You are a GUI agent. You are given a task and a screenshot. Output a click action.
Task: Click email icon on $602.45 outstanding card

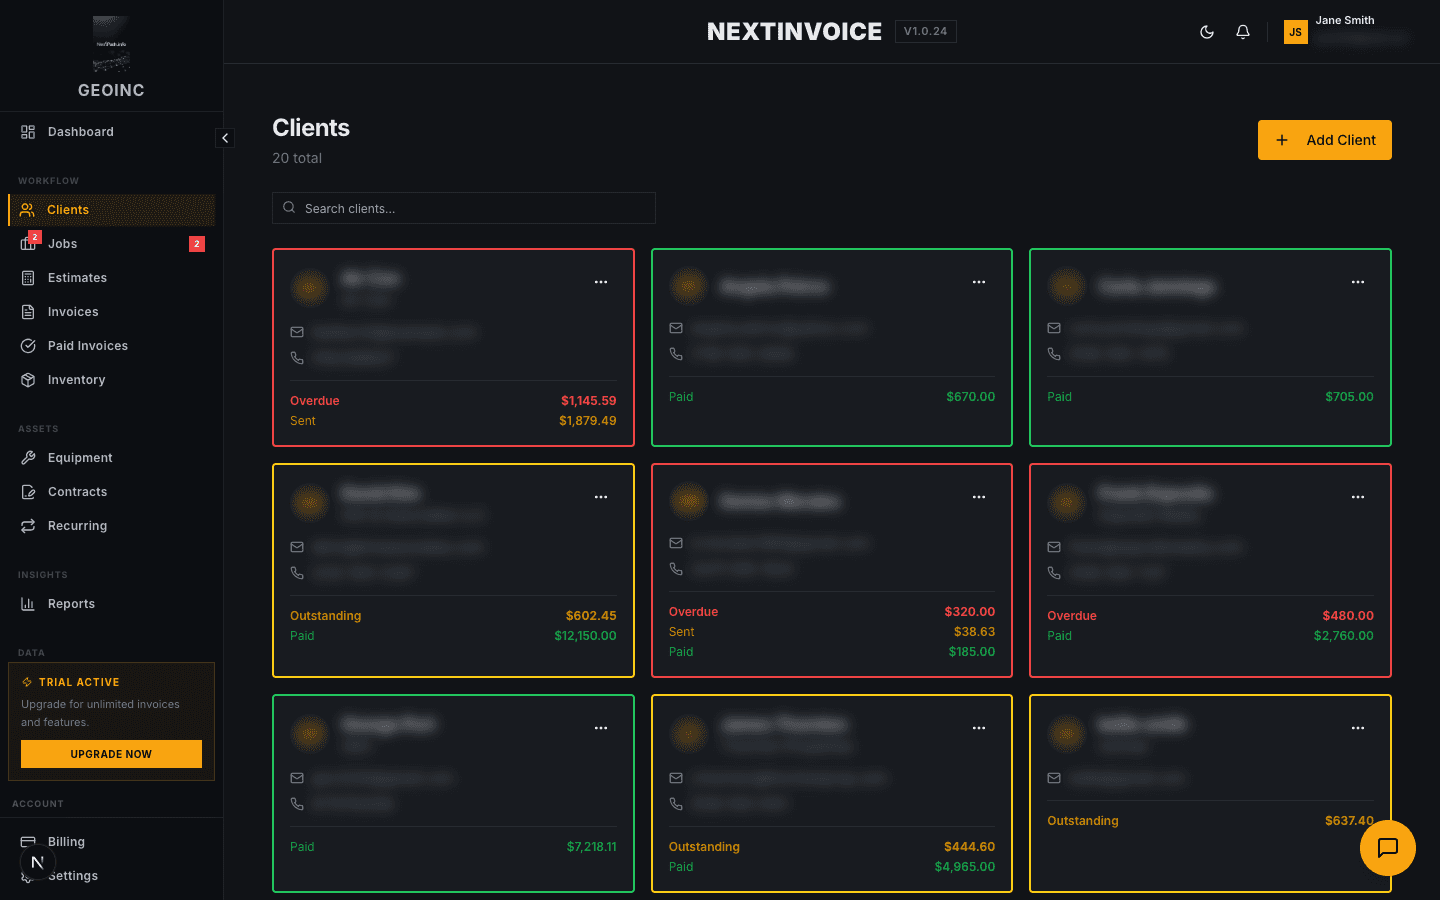click(x=297, y=547)
